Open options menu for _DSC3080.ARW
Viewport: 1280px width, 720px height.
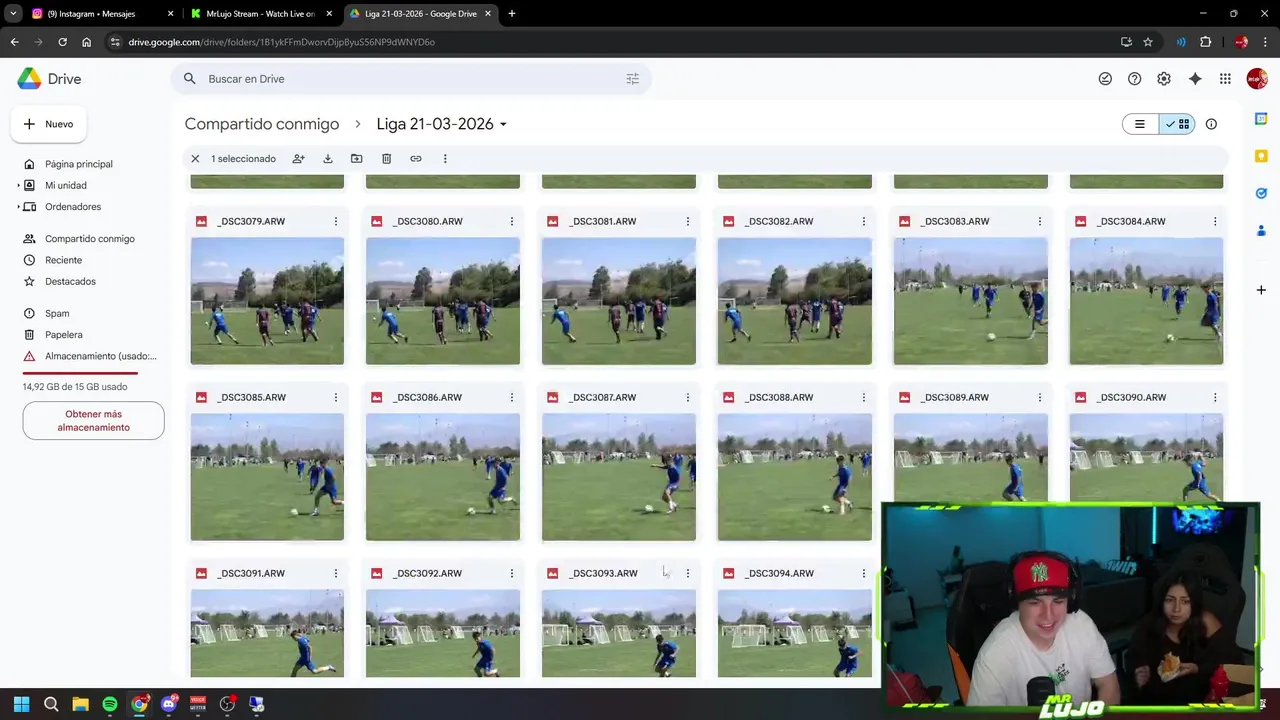pos(512,221)
